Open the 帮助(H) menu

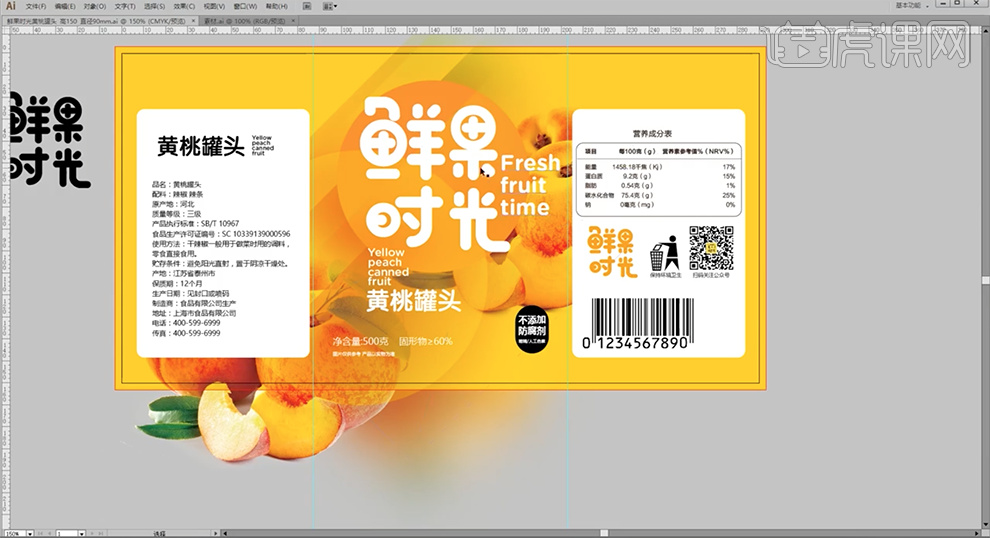tap(277, 6)
